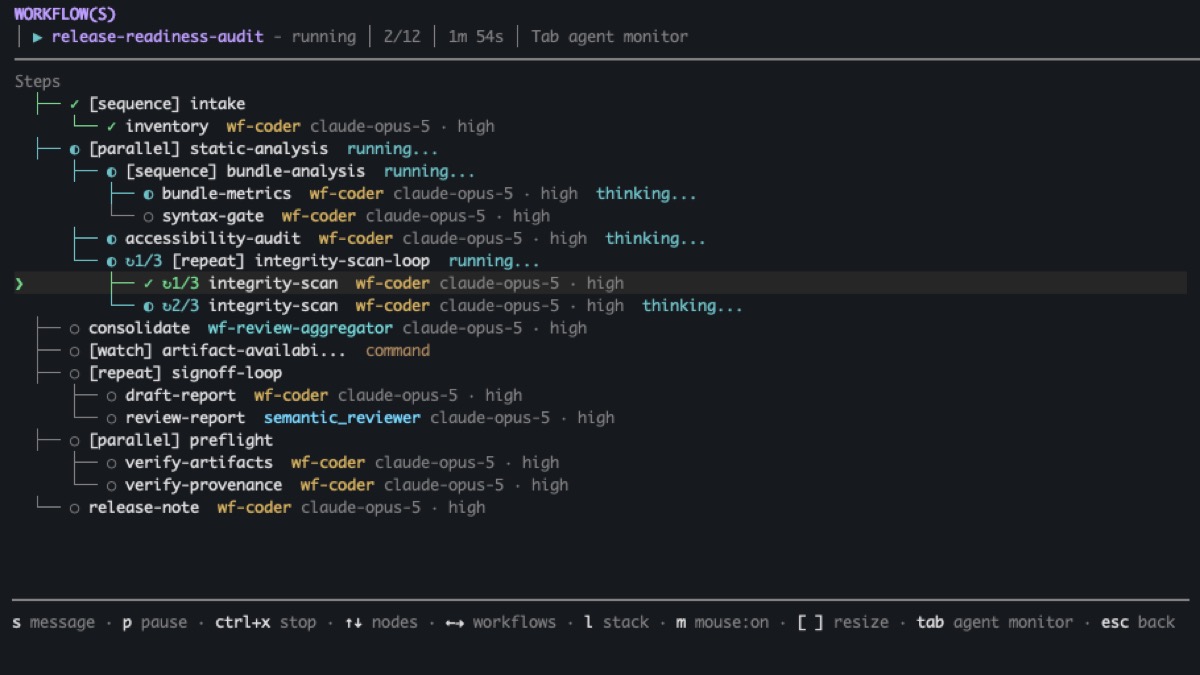
Task: Select the syntax-gate step name
Action: 213,216
